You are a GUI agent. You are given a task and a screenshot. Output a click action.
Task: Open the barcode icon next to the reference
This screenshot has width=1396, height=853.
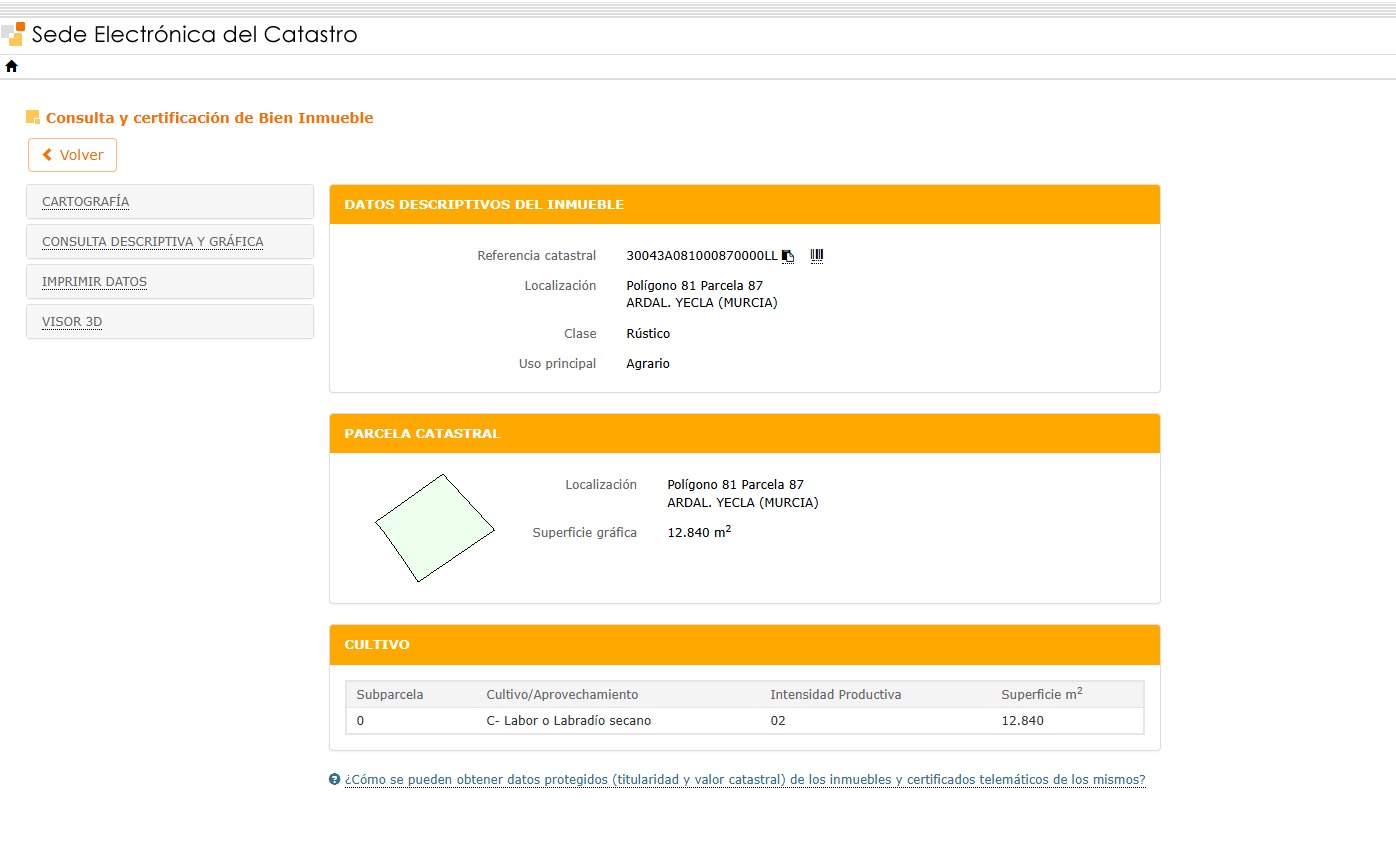[817, 256]
